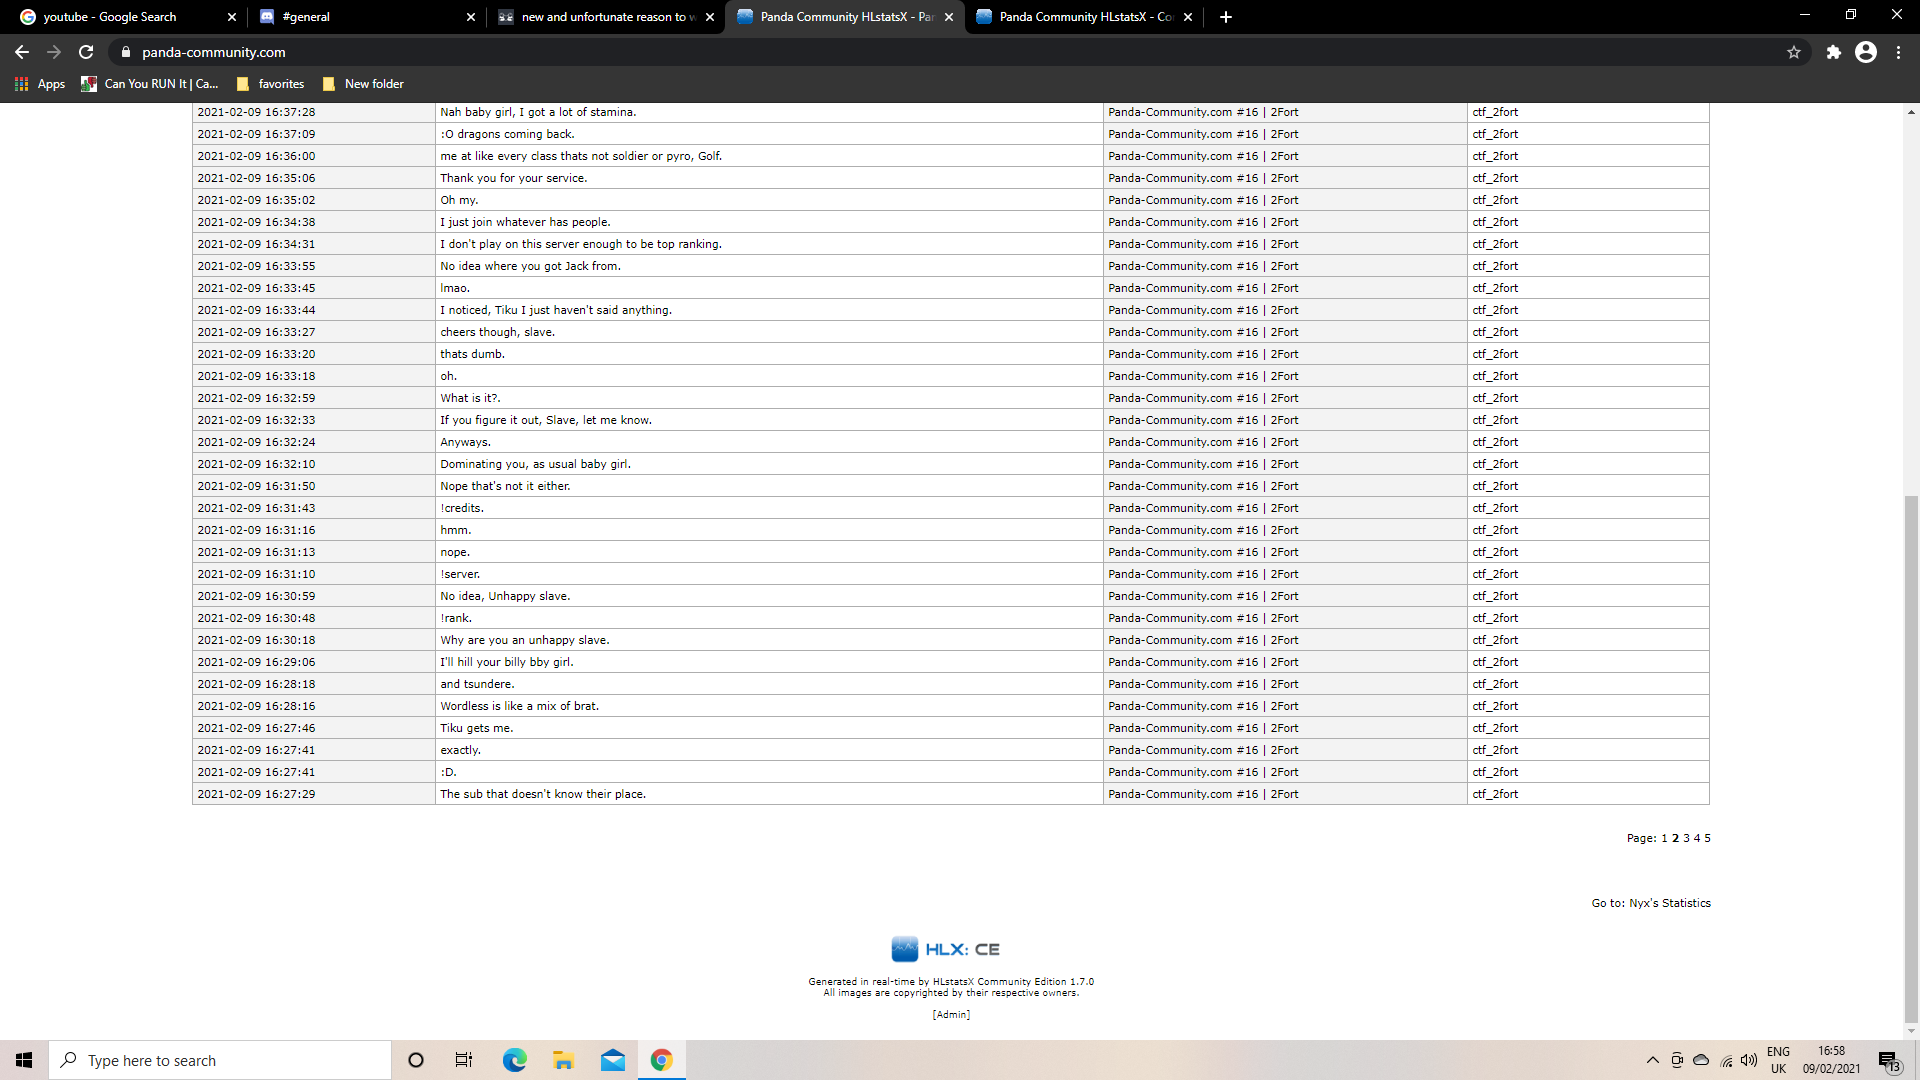1920x1080 pixels.
Task: Open the Chrome extensions puzzle icon
Action: pyautogui.click(x=1833, y=52)
